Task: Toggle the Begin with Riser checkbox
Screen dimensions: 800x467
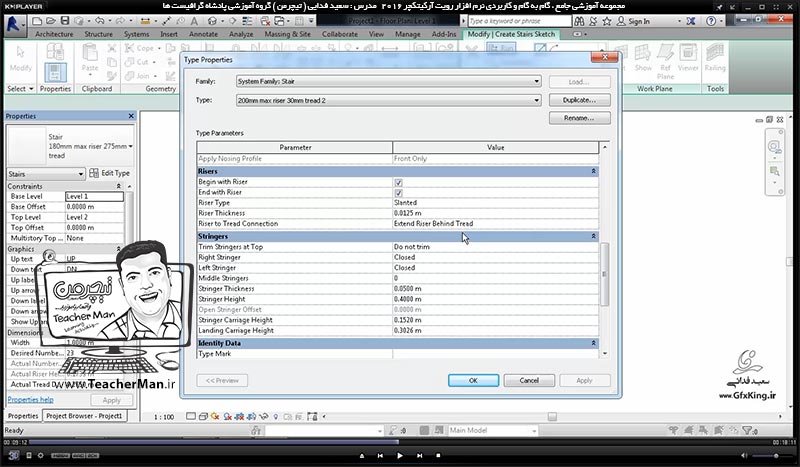Action: click(x=398, y=182)
